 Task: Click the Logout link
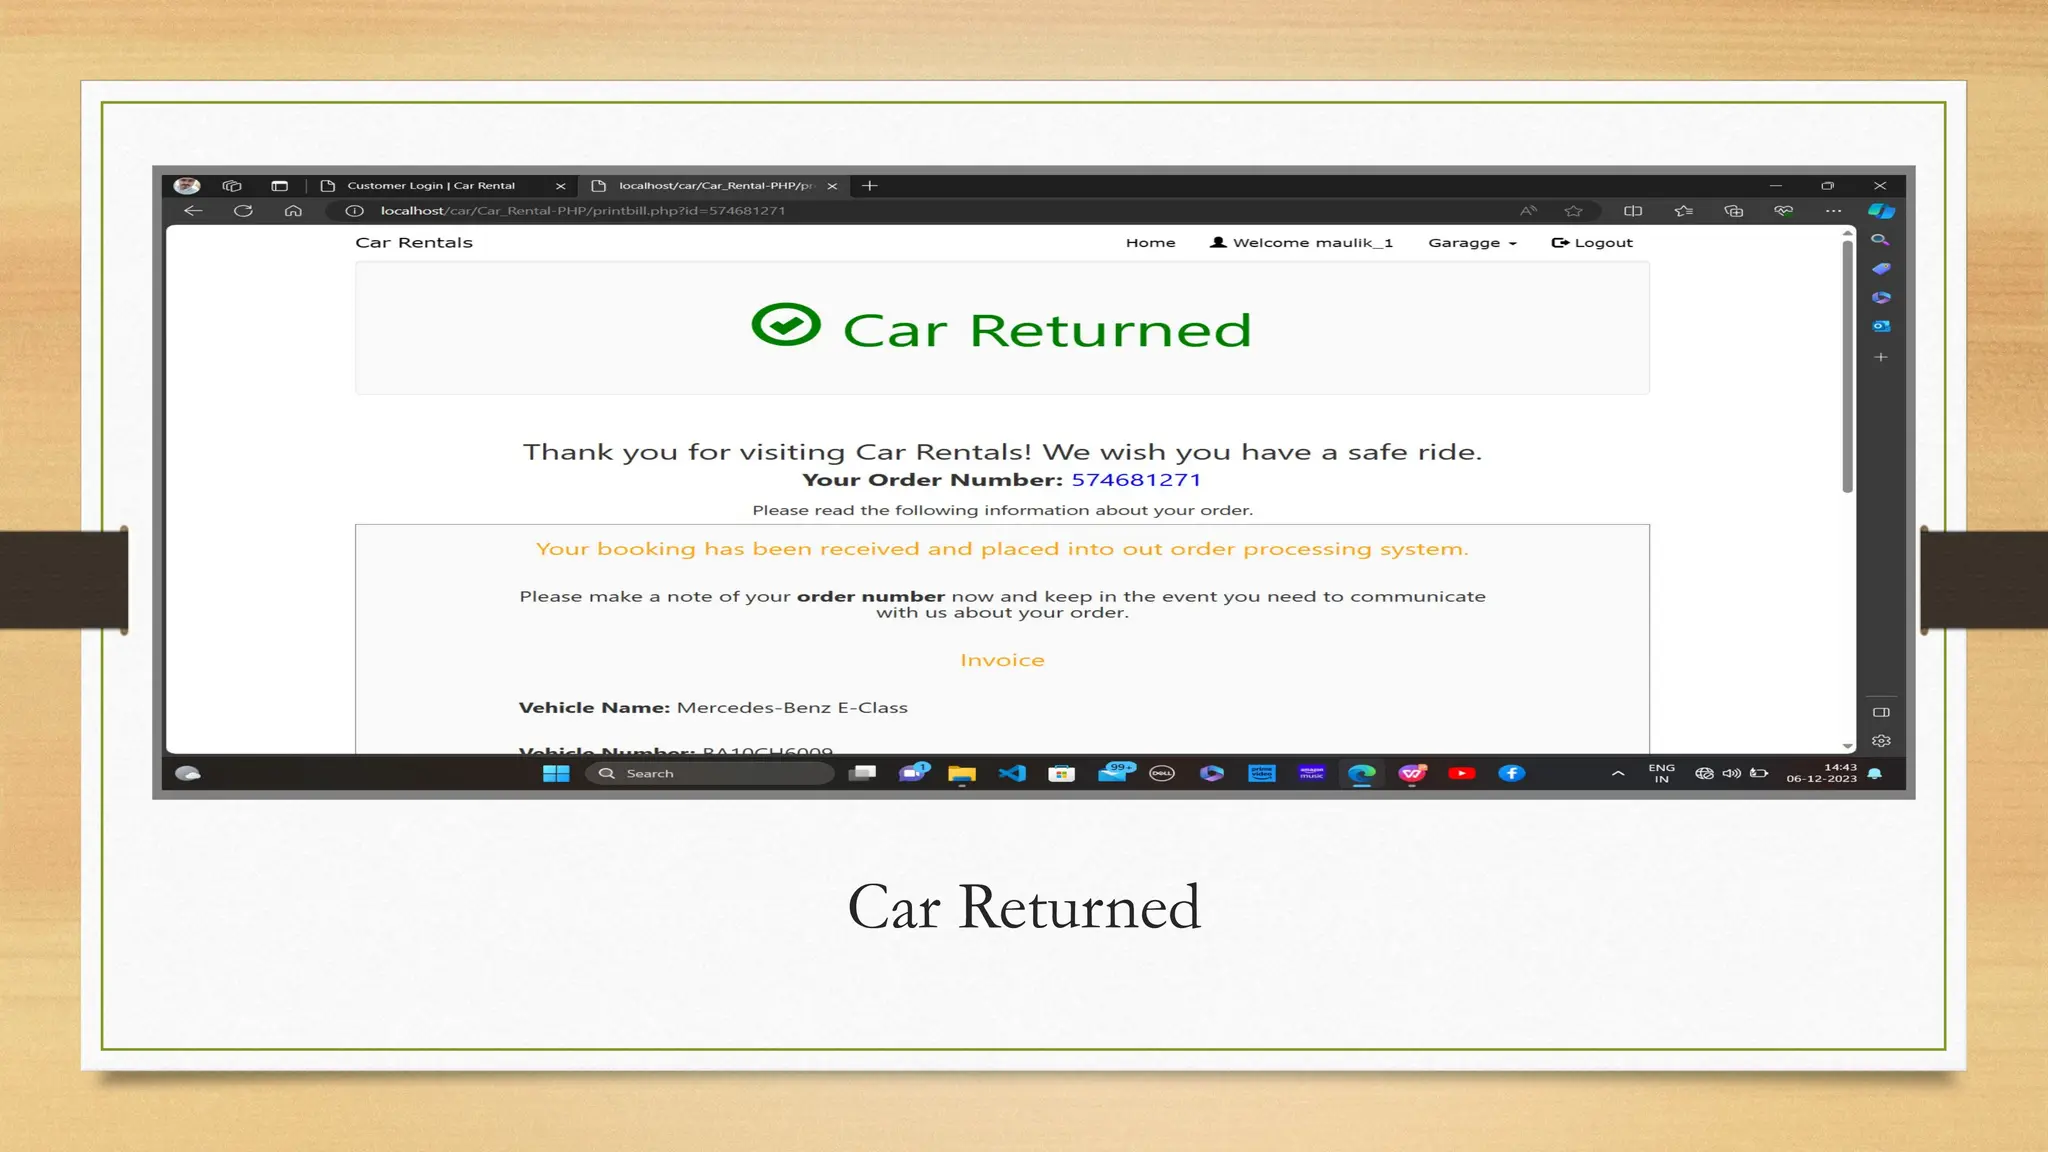pos(1592,243)
